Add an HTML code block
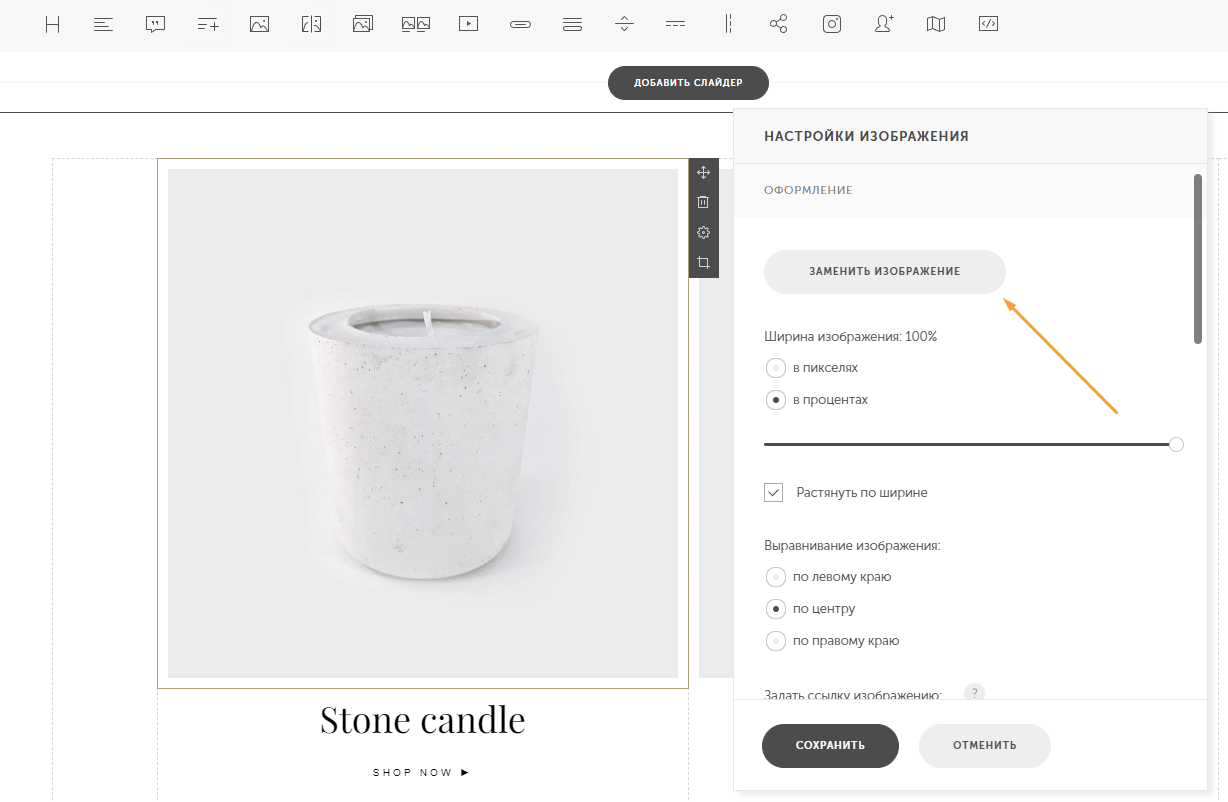The image size is (1228, 802). coord(988,25)
